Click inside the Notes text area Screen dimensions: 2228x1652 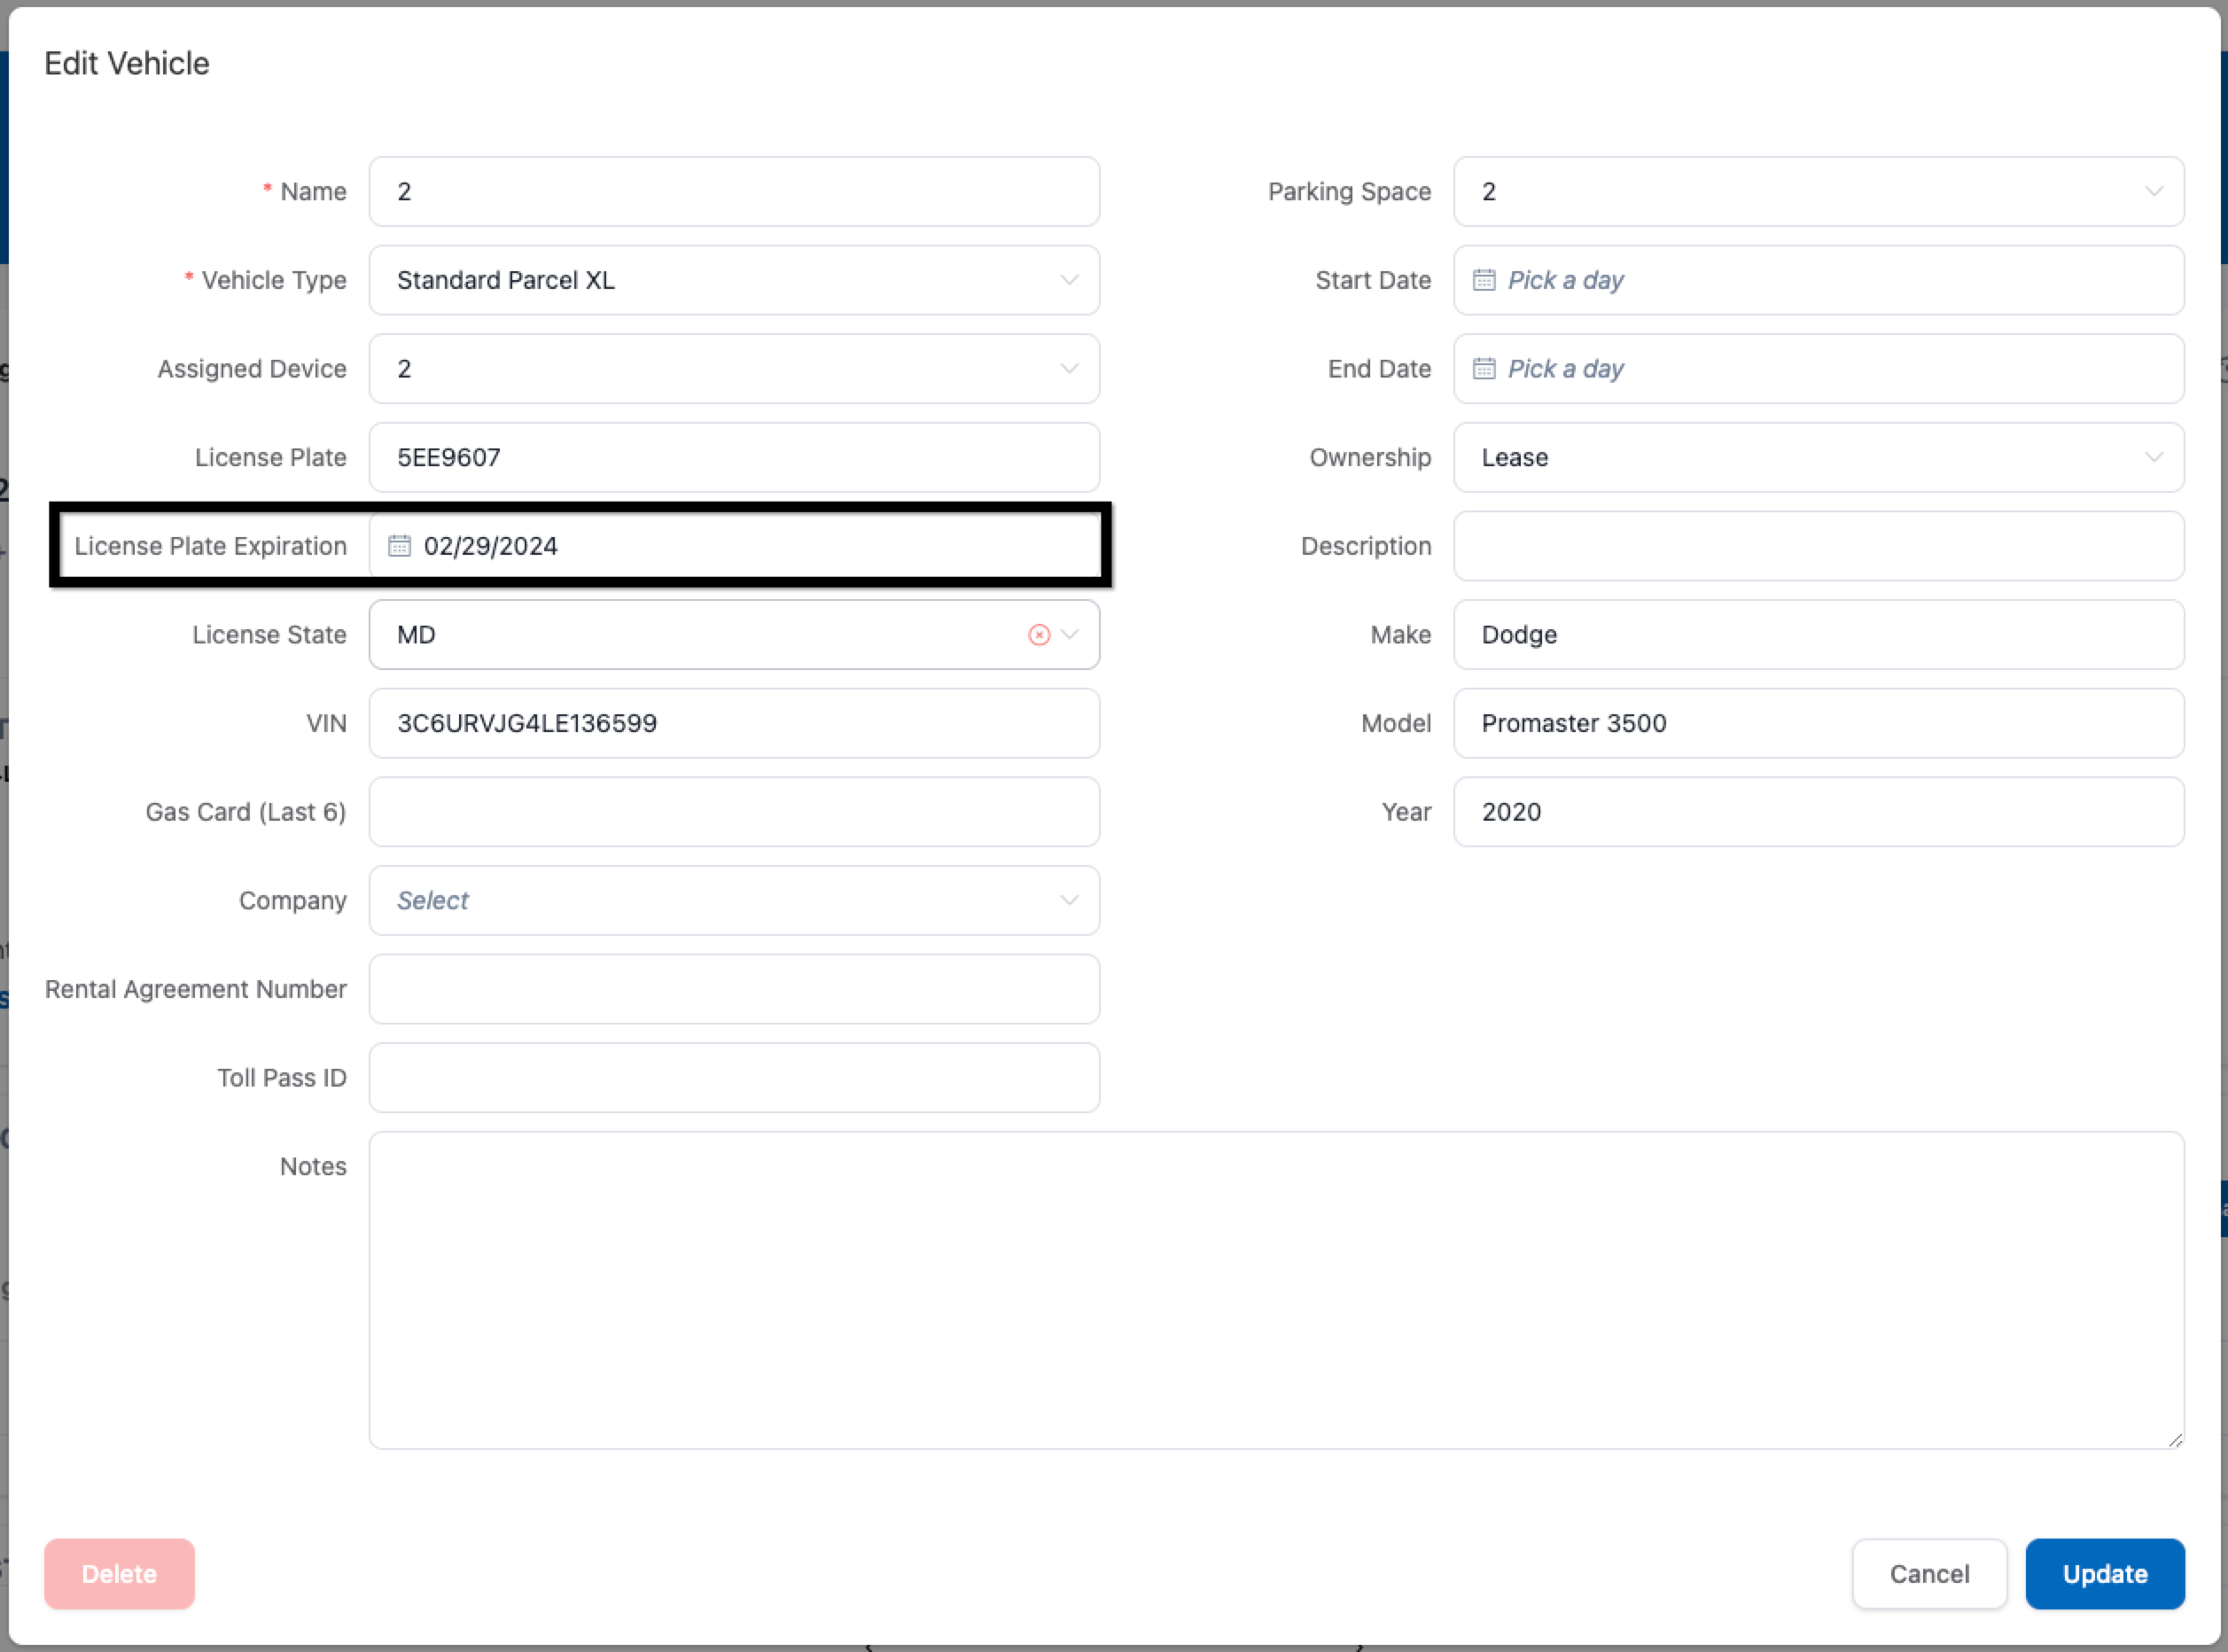pos(1275,1290)
